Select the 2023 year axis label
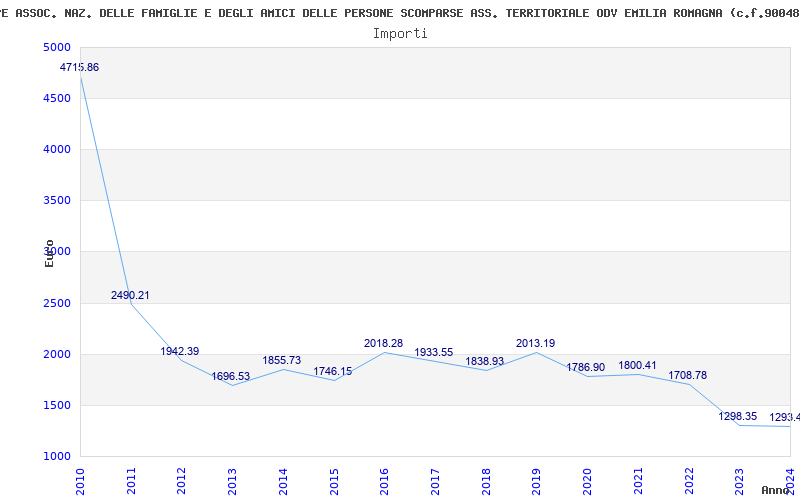This screenshot has height=500, width=800. [740, 478]
